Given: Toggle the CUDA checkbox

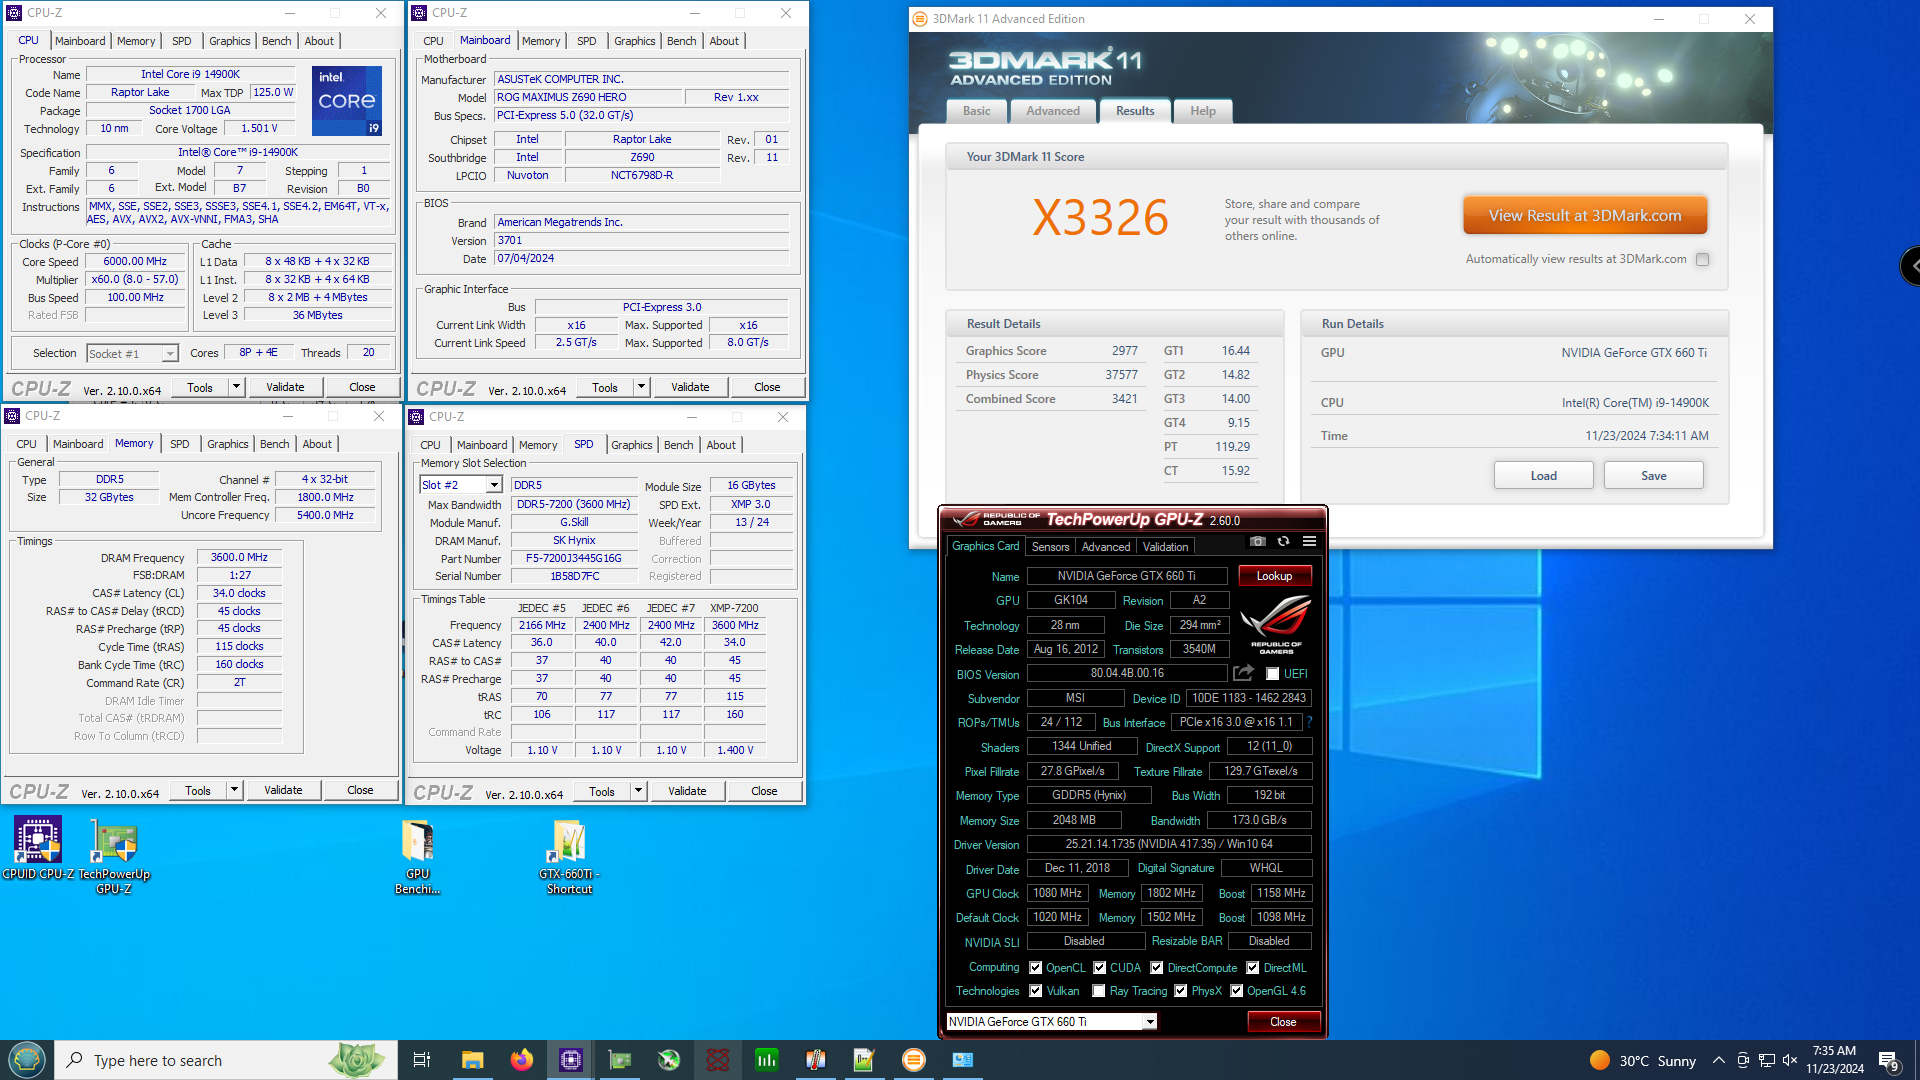Looking at the screenshot, I should pyautogui.click(x=1100, y=968).
